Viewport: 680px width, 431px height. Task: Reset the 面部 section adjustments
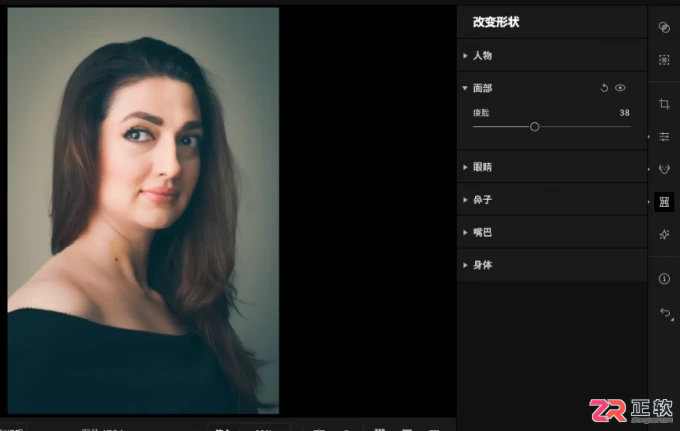[604, 88]
